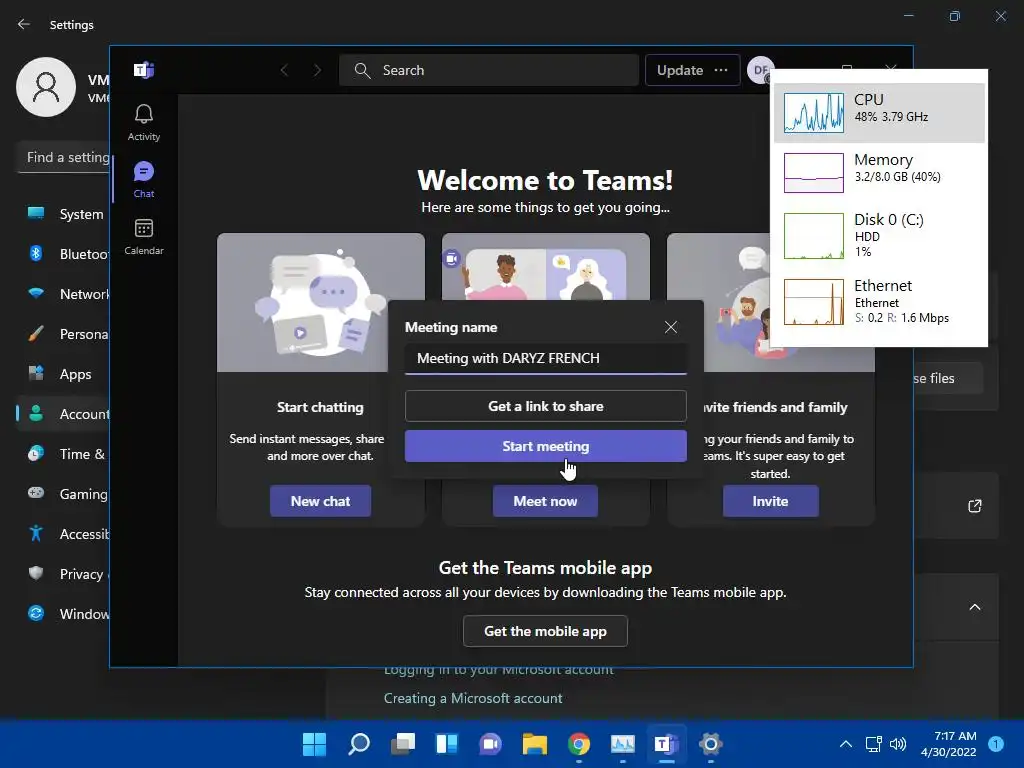Open Gaming in Settings sidebar
Screen dimensions: 1024x768
pyautogui.click(x=65, y=494)
